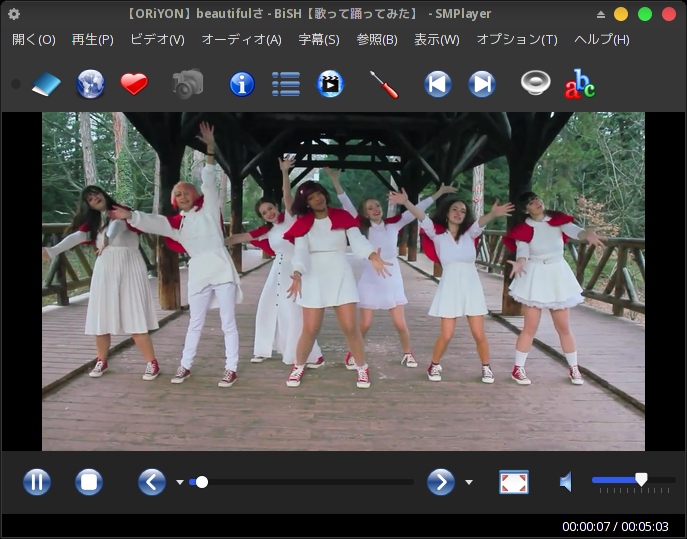Expand the rewind options dropdown arrow
The height and width of the screenshot is (539, 687).
(x=180, y=482)
